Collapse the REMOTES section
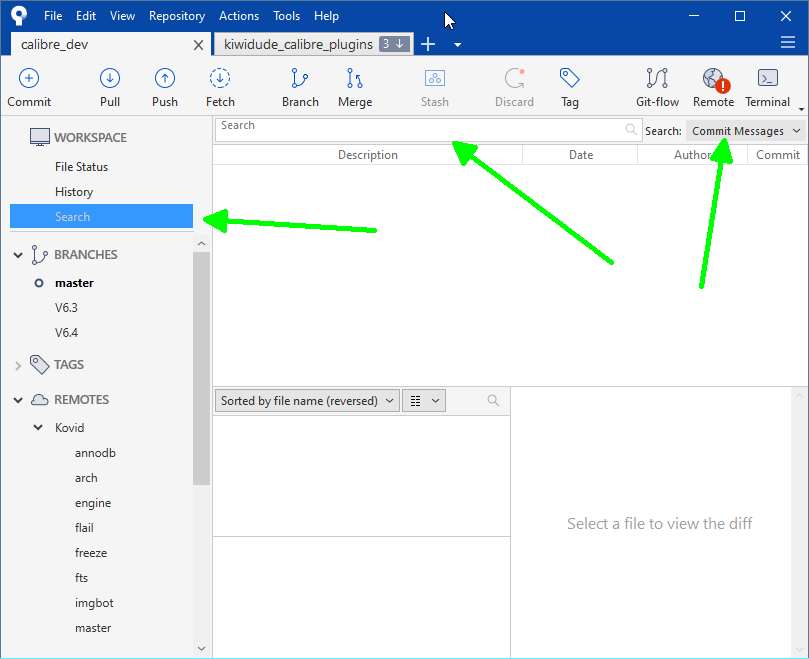 click(x=18, y=400)
